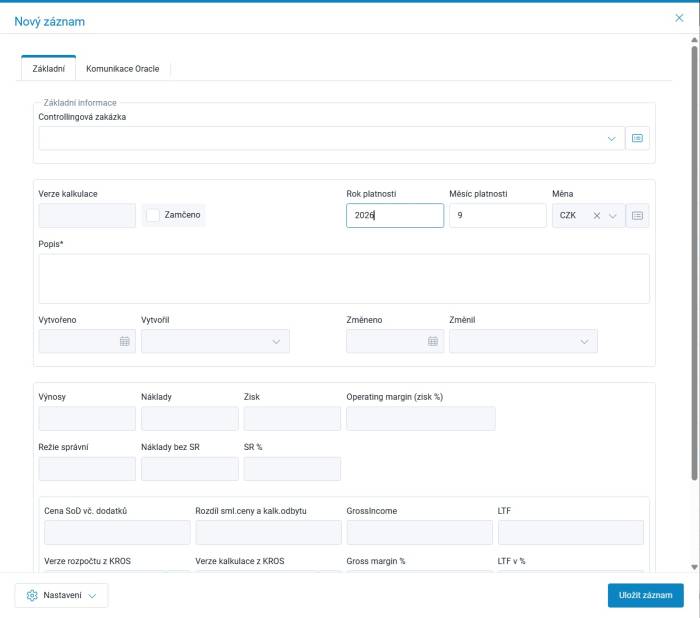The image size is (700, 618).
Task: Open calendar picker for Vytvořeno
Action: point(125,342)
